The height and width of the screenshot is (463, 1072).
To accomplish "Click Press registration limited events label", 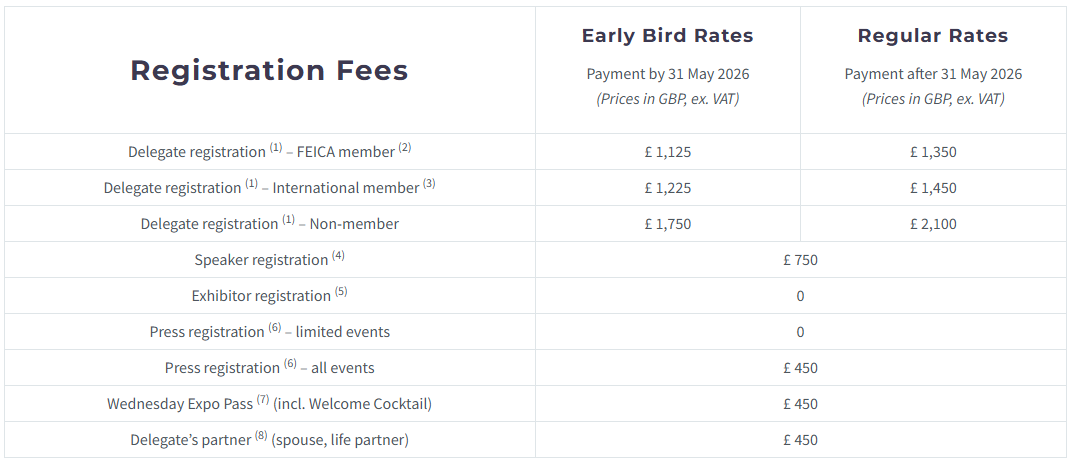I will [x=269, y=332].
